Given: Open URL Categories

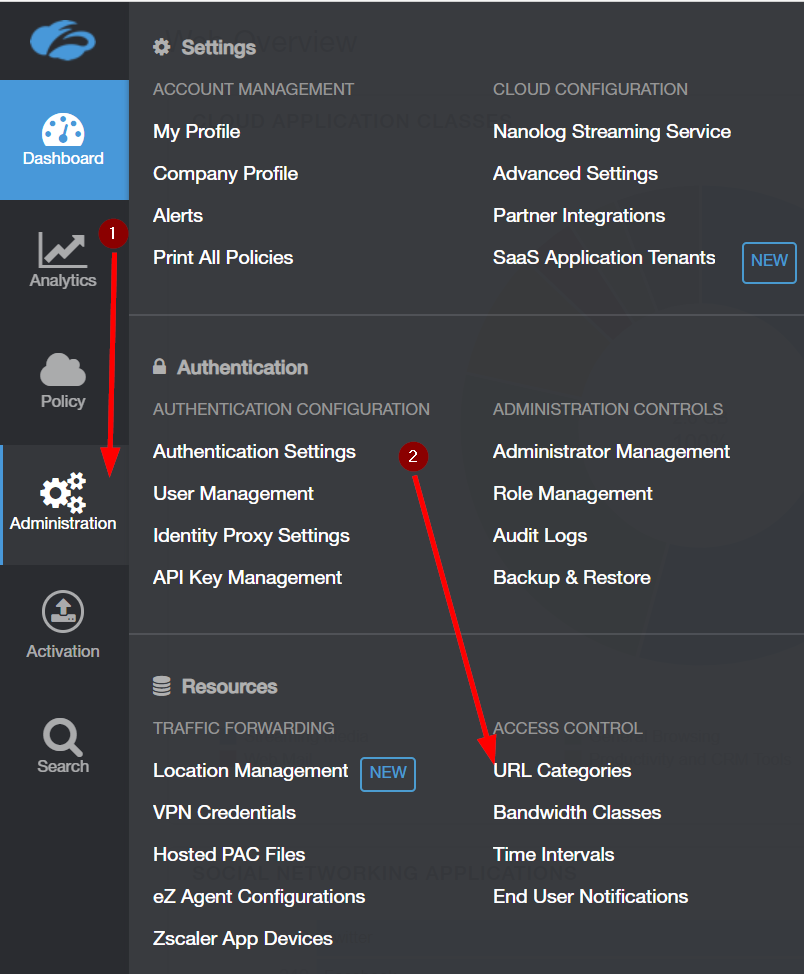Looking at the screenshot, I should pos(562,771).
